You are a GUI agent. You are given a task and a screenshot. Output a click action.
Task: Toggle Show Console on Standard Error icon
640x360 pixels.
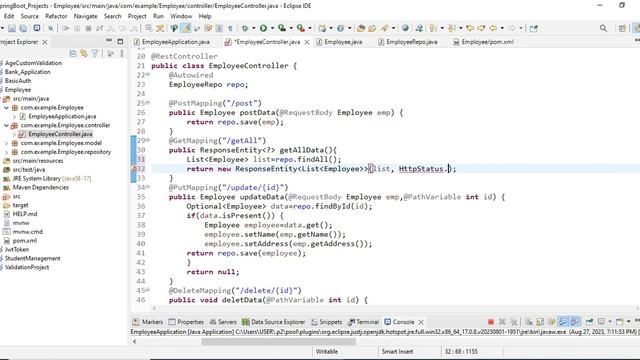point(575,322)
